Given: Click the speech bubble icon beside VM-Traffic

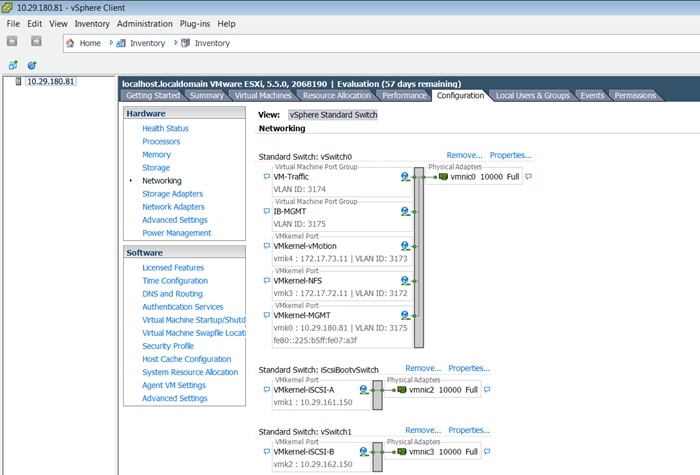Looking at the screenshot, I should [x=267, y=177].
